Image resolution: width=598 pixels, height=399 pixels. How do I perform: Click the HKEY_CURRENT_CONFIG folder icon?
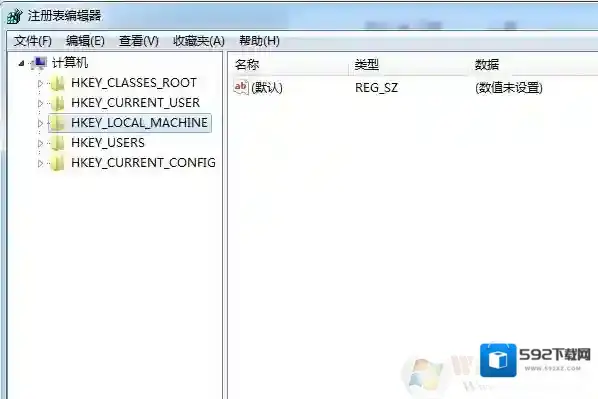58,163
